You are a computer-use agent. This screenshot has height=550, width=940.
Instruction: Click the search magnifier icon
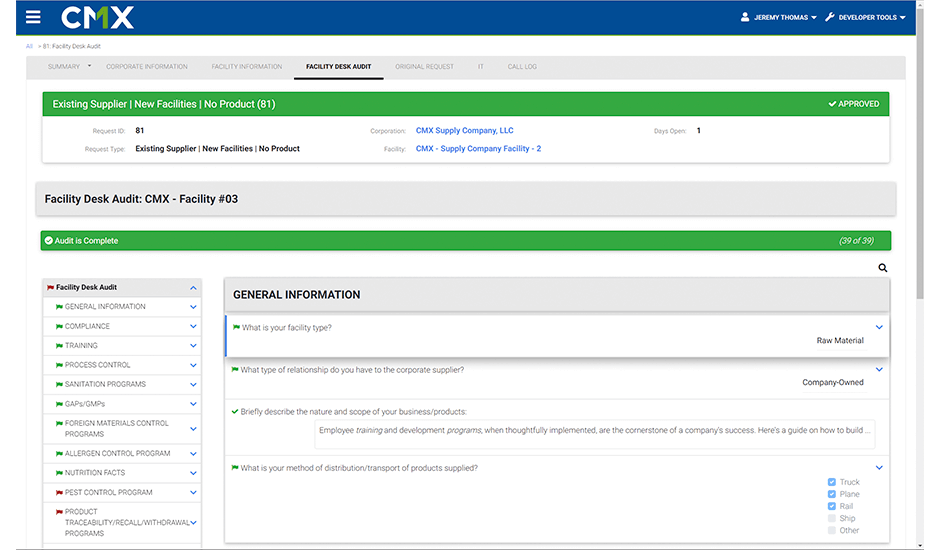click(x=882, y=268)
